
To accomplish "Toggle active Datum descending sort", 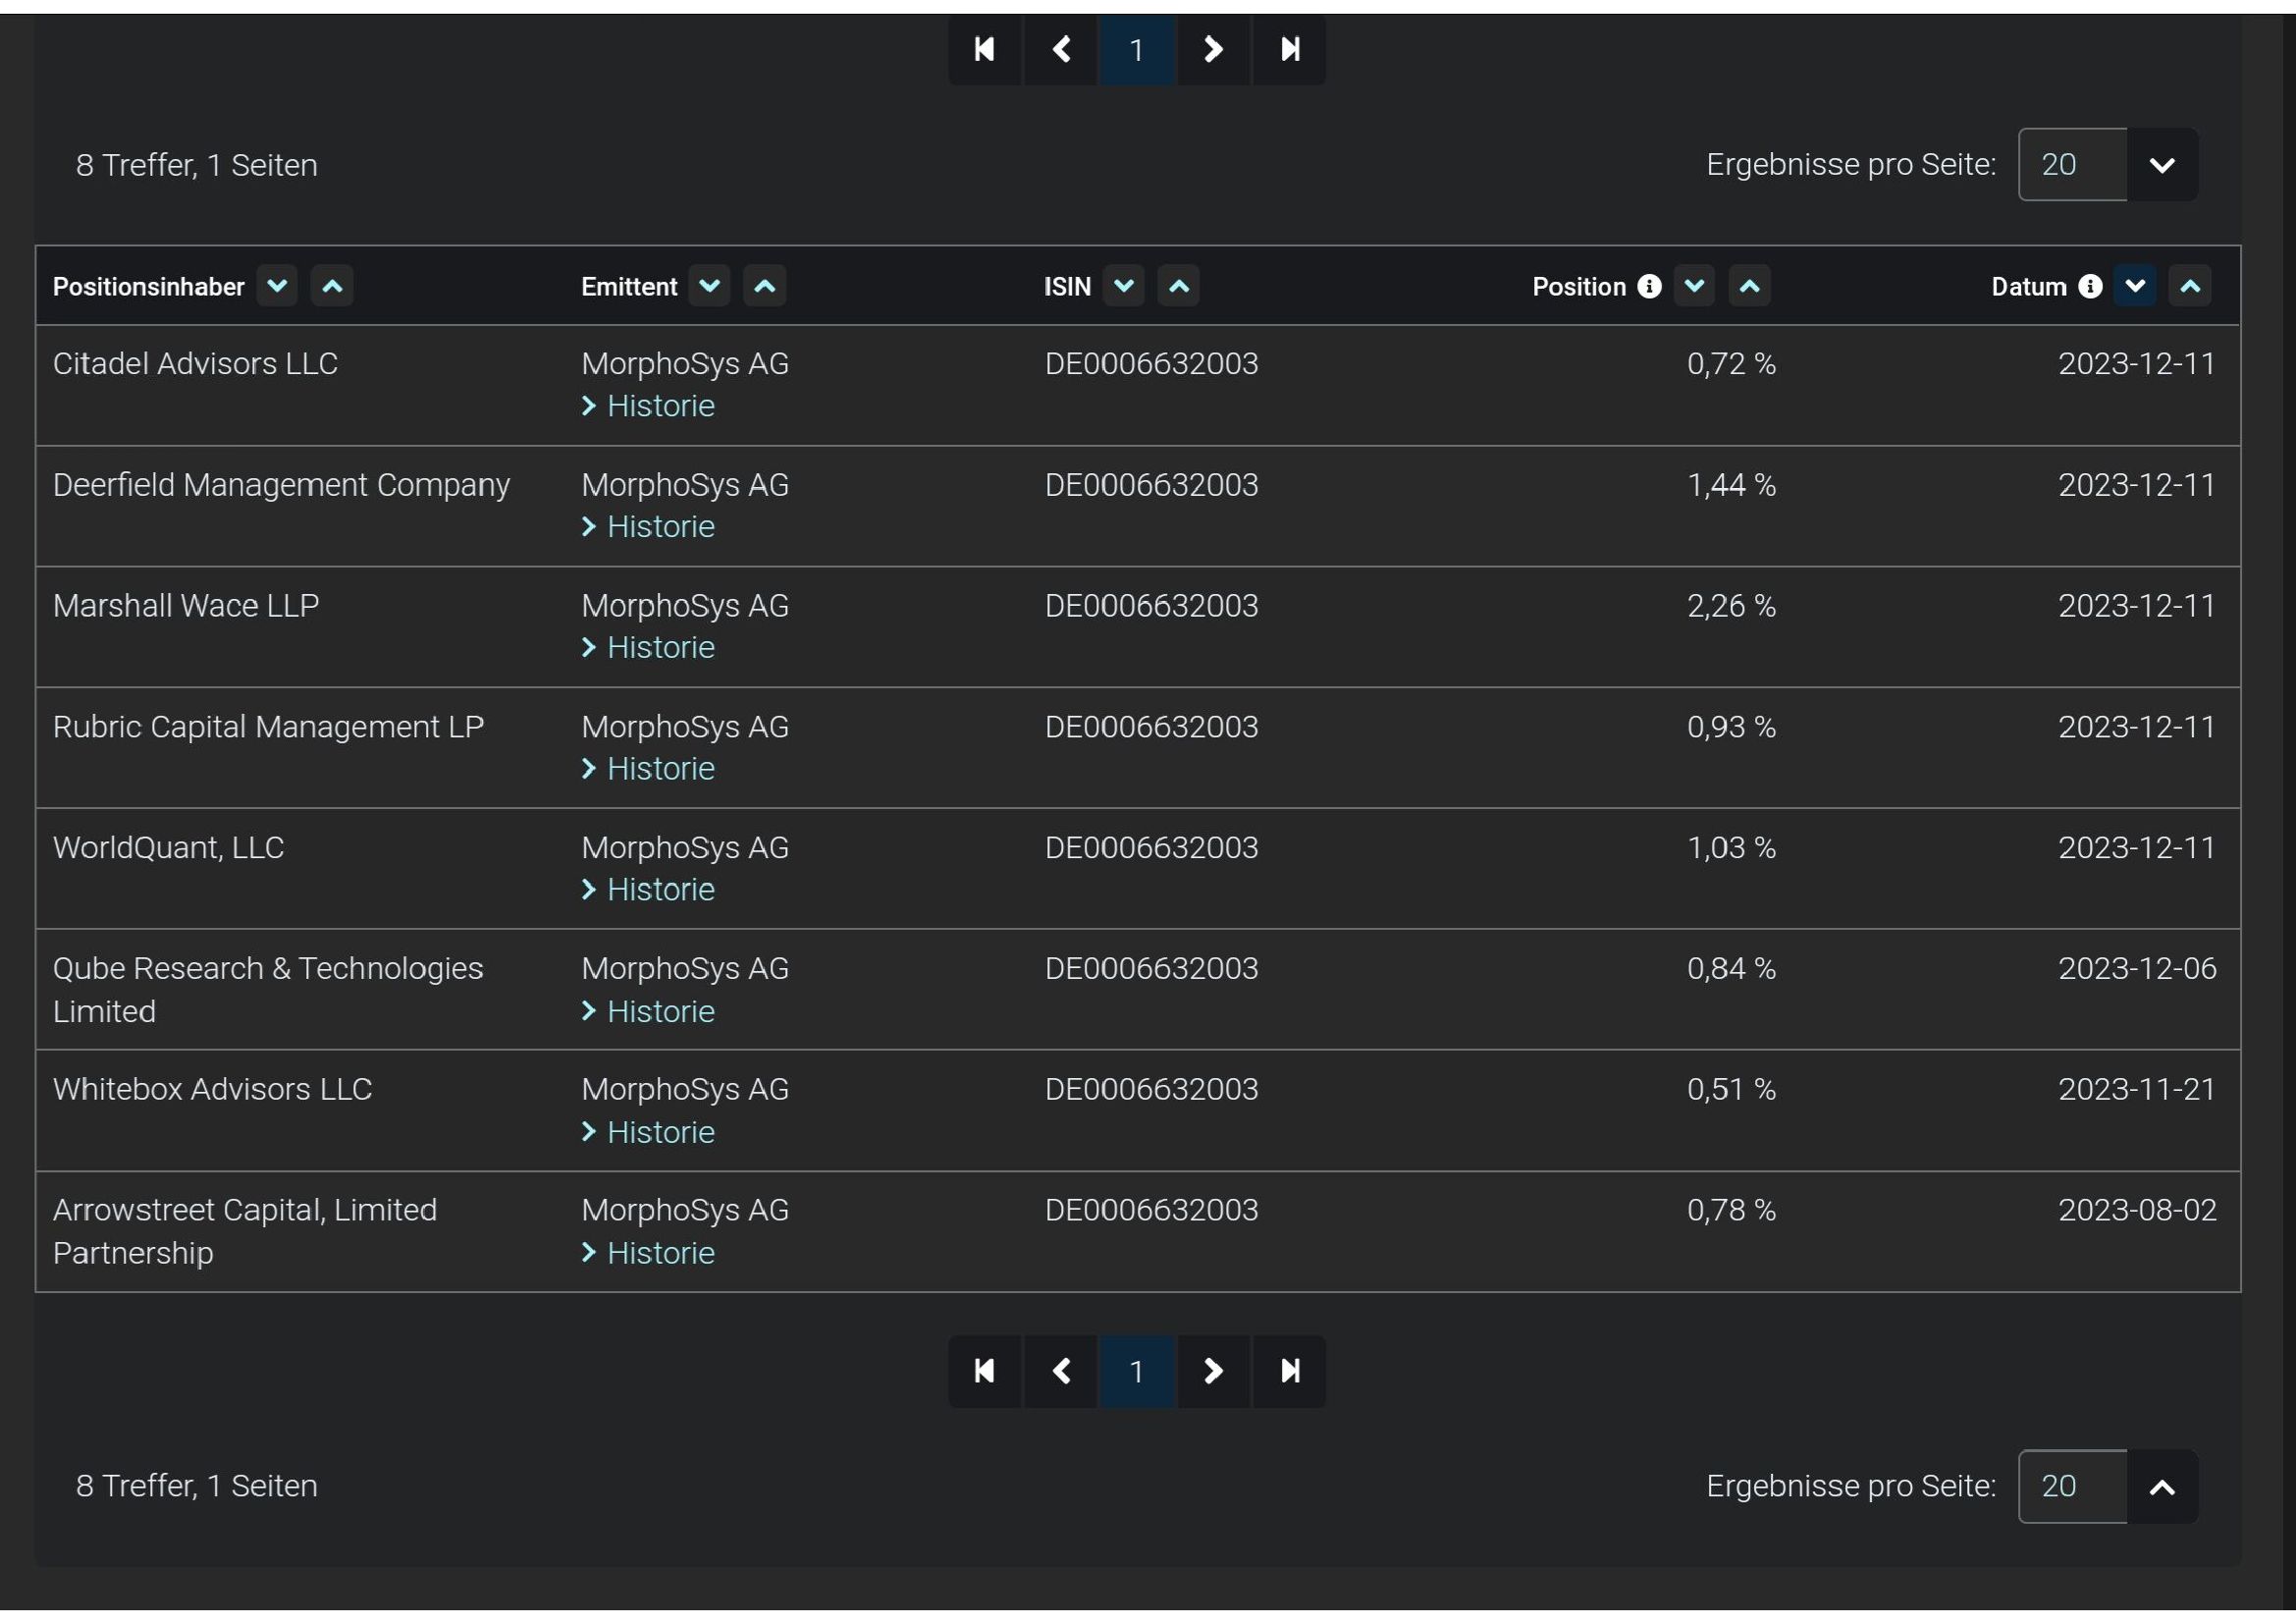I will point(2134,287).
